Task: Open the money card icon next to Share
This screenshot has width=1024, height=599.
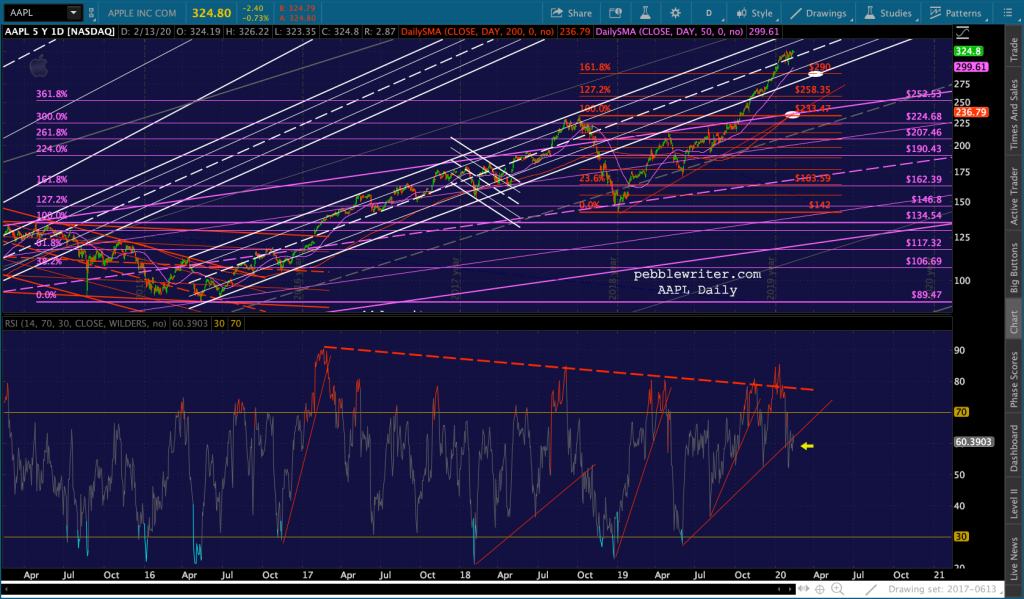Action: (x=615, y=13)
